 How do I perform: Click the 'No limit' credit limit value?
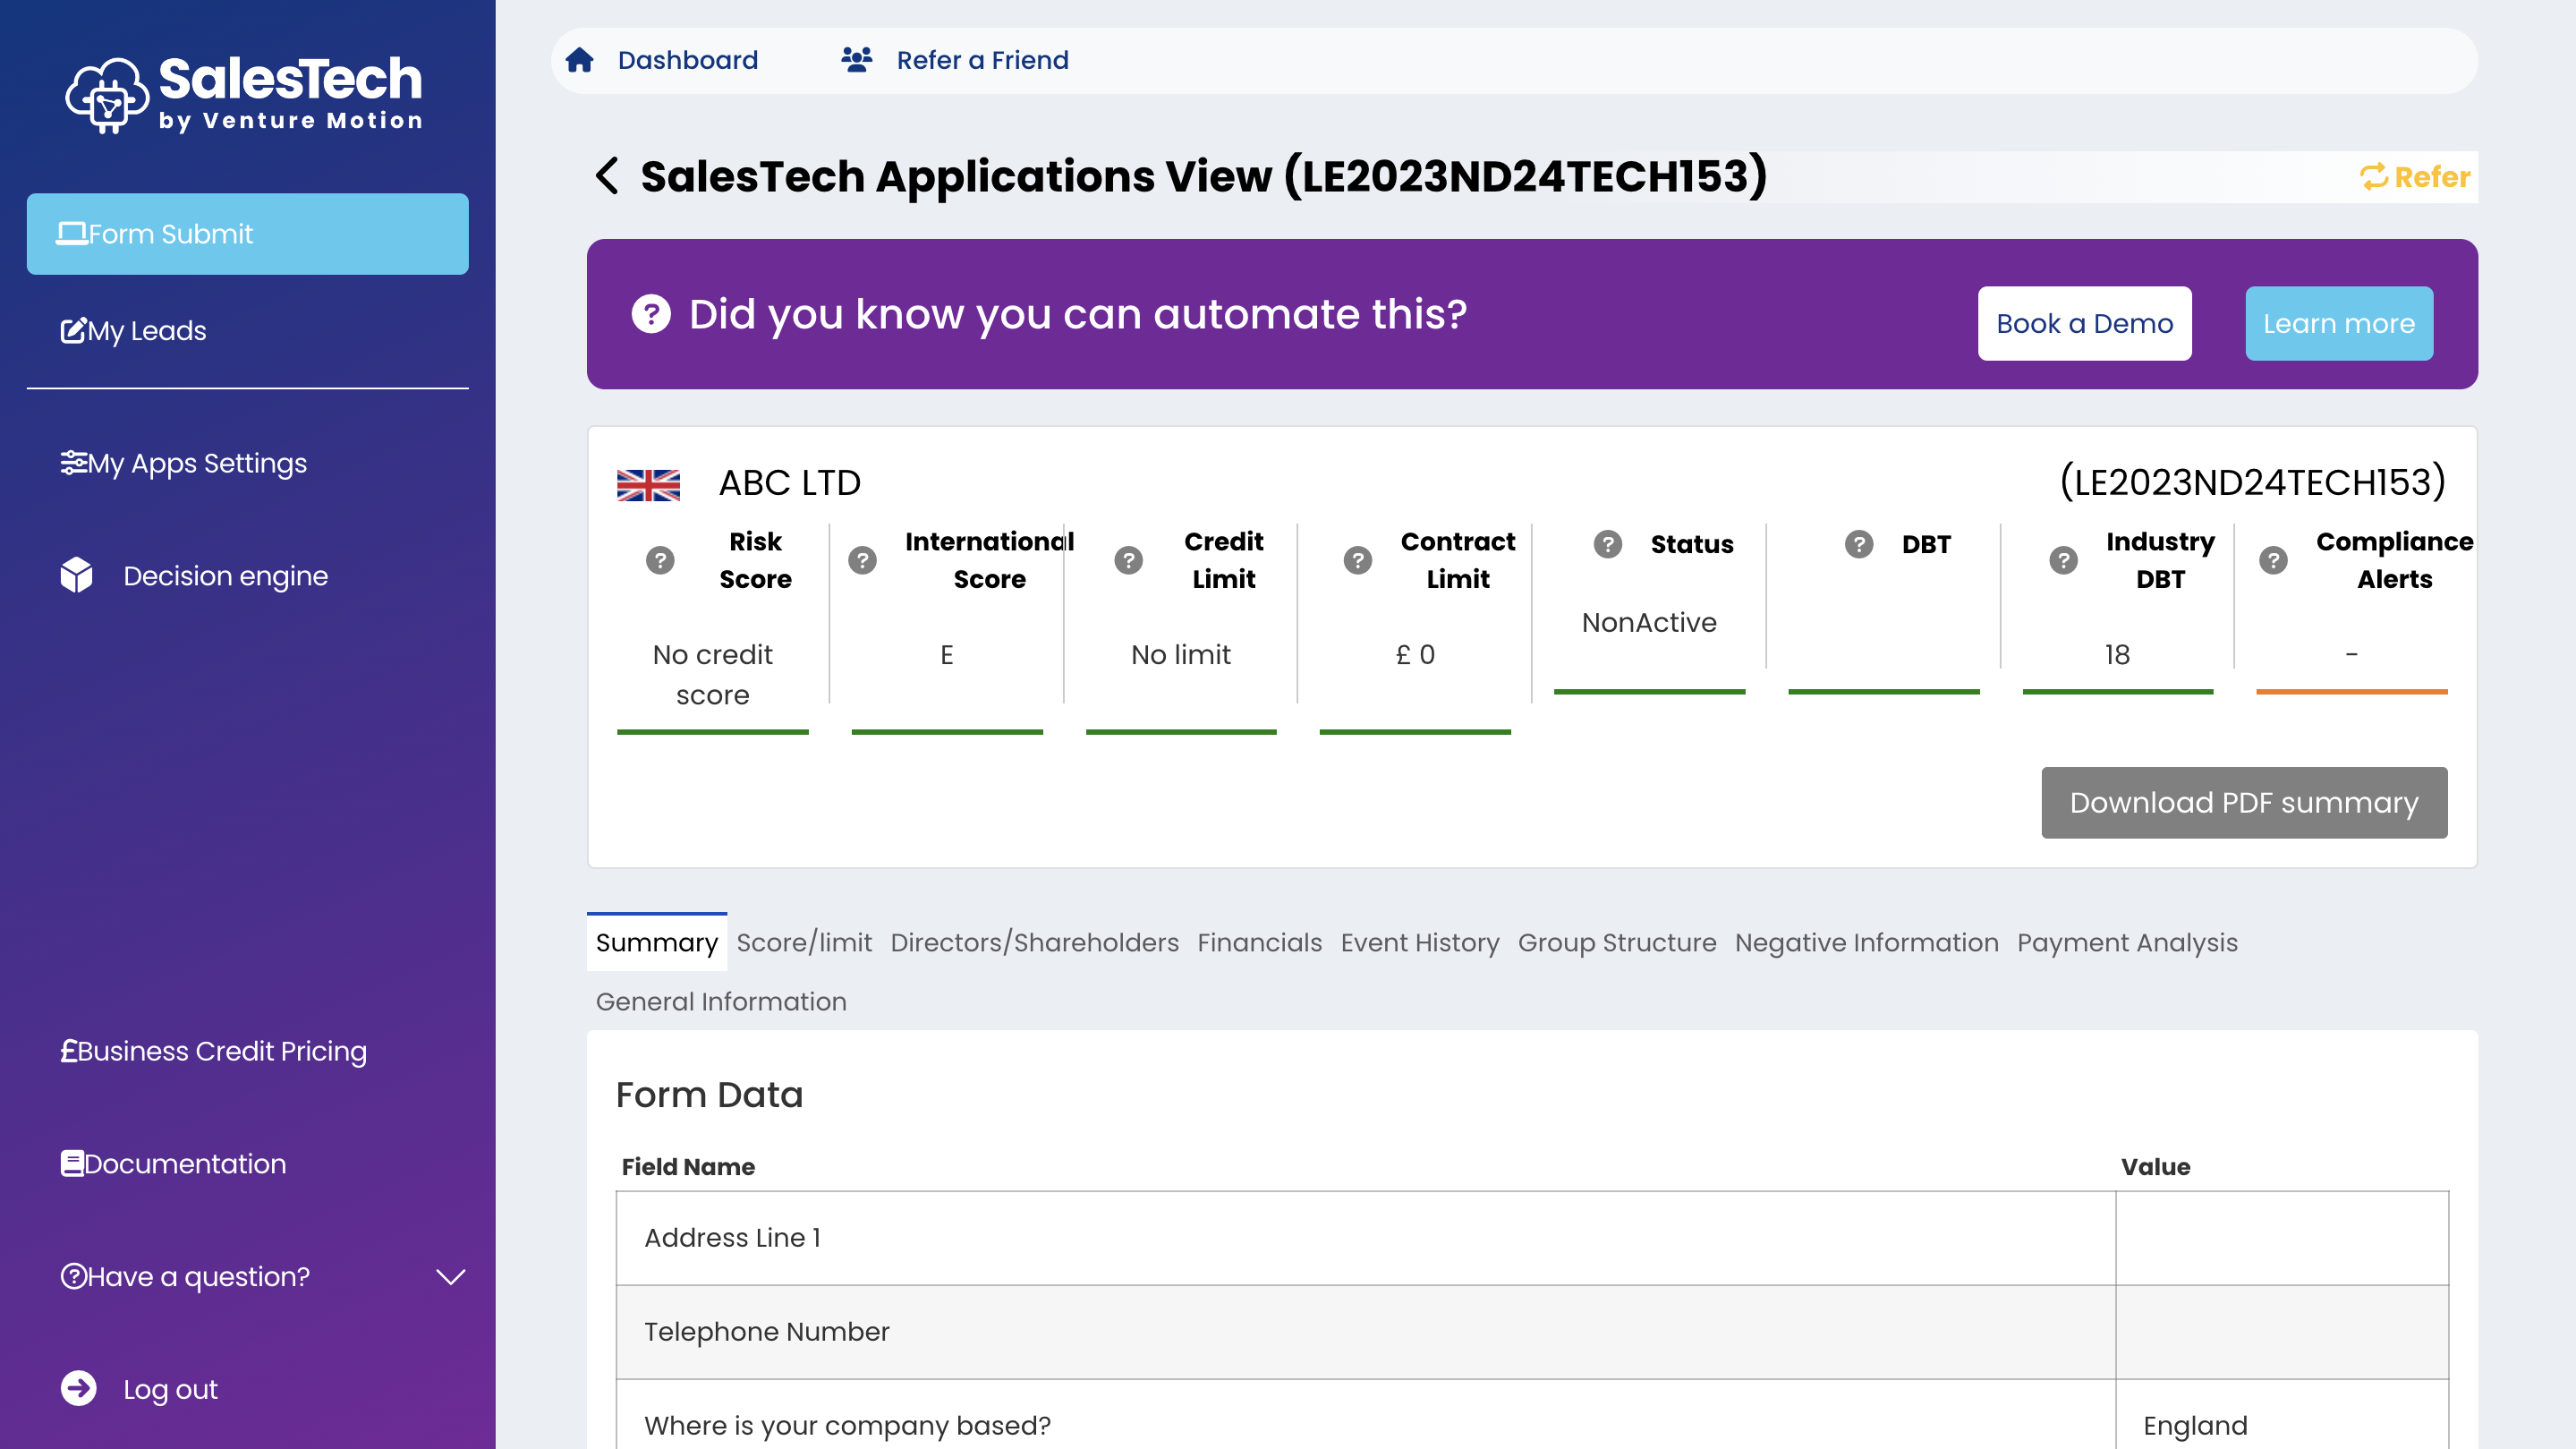coord(1180,655)
